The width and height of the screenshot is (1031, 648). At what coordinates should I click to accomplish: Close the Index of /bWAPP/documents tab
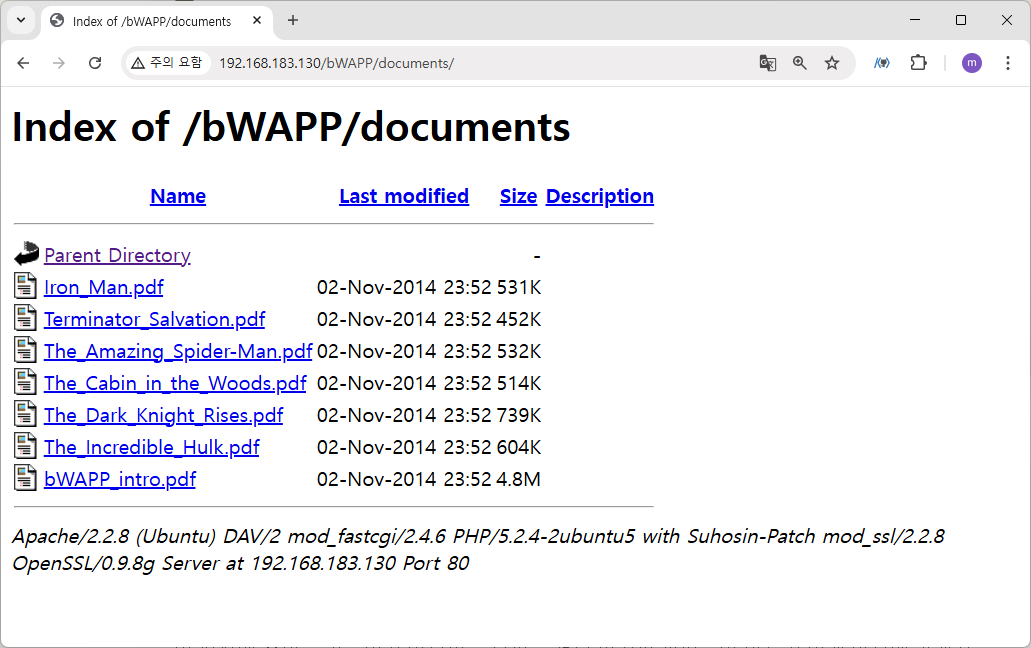click(x=257, y=20)
